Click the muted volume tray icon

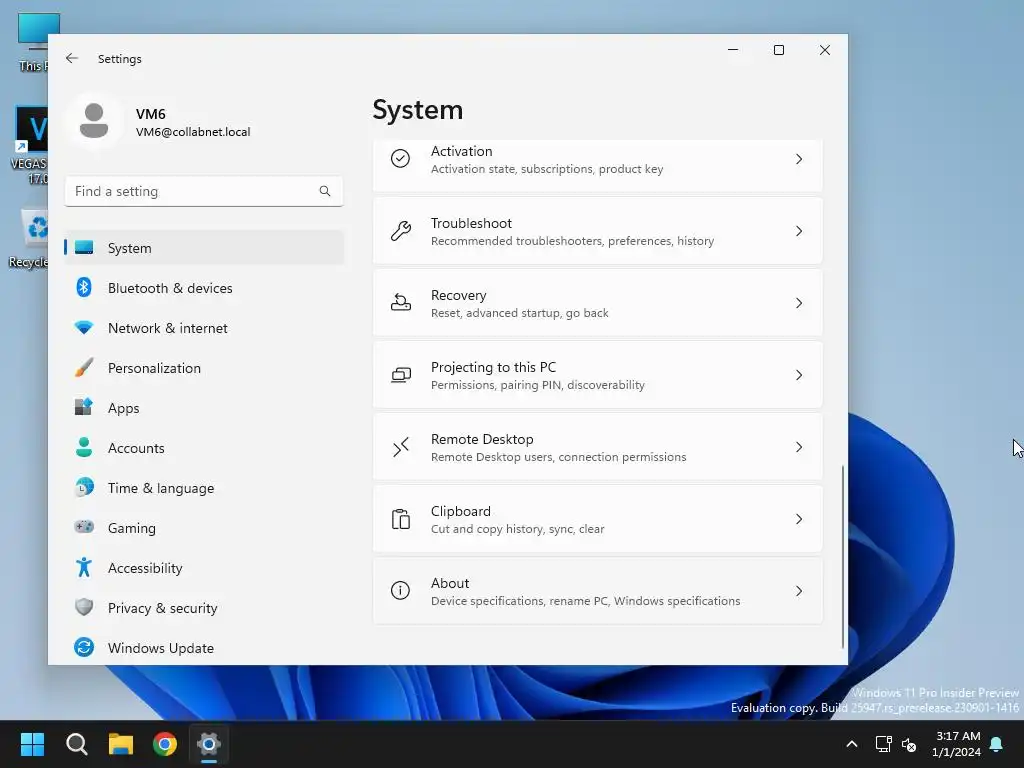coord(909,744)
